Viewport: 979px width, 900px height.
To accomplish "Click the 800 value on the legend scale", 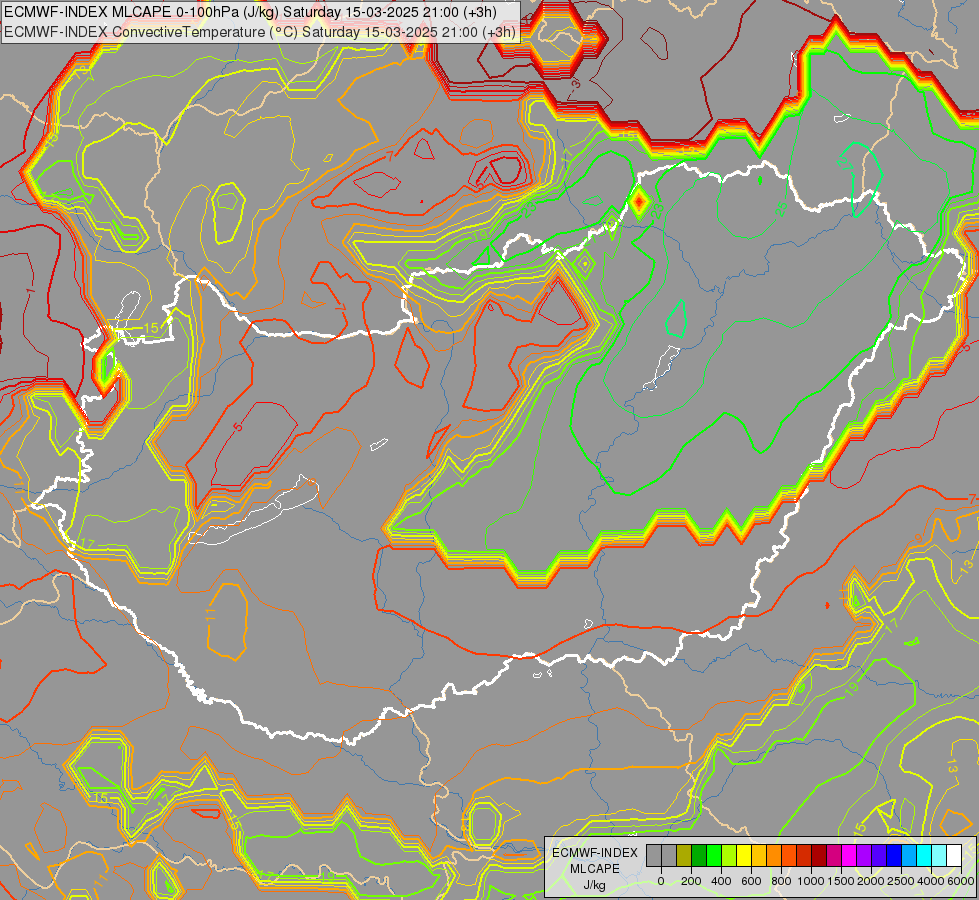I will coord(781,881).
